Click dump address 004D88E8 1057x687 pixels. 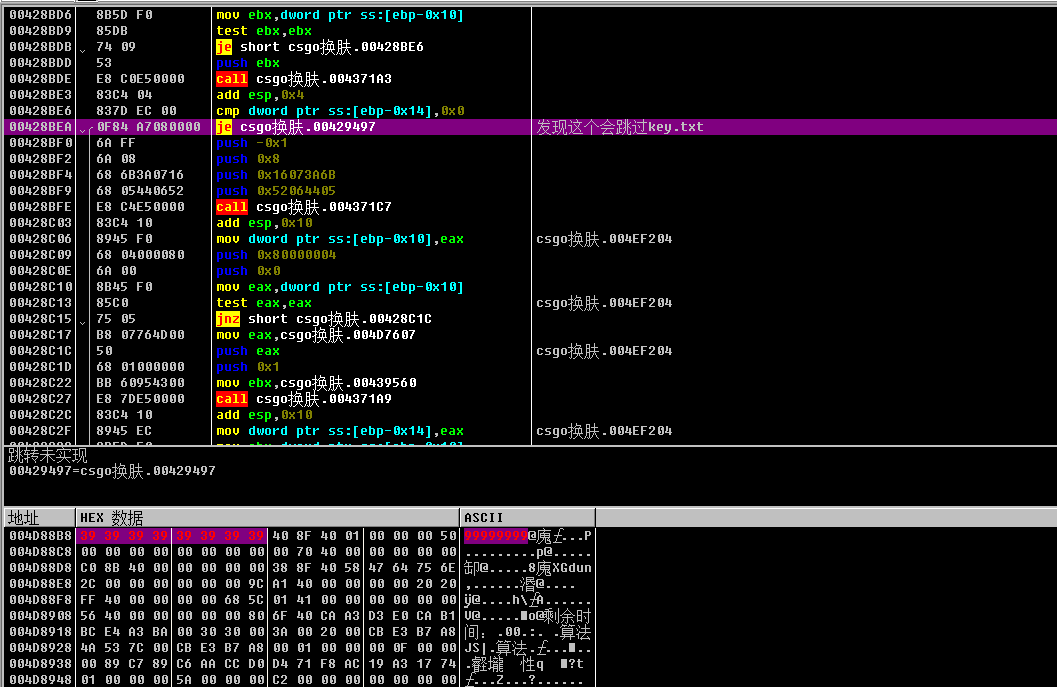click(x=40, y=584)
